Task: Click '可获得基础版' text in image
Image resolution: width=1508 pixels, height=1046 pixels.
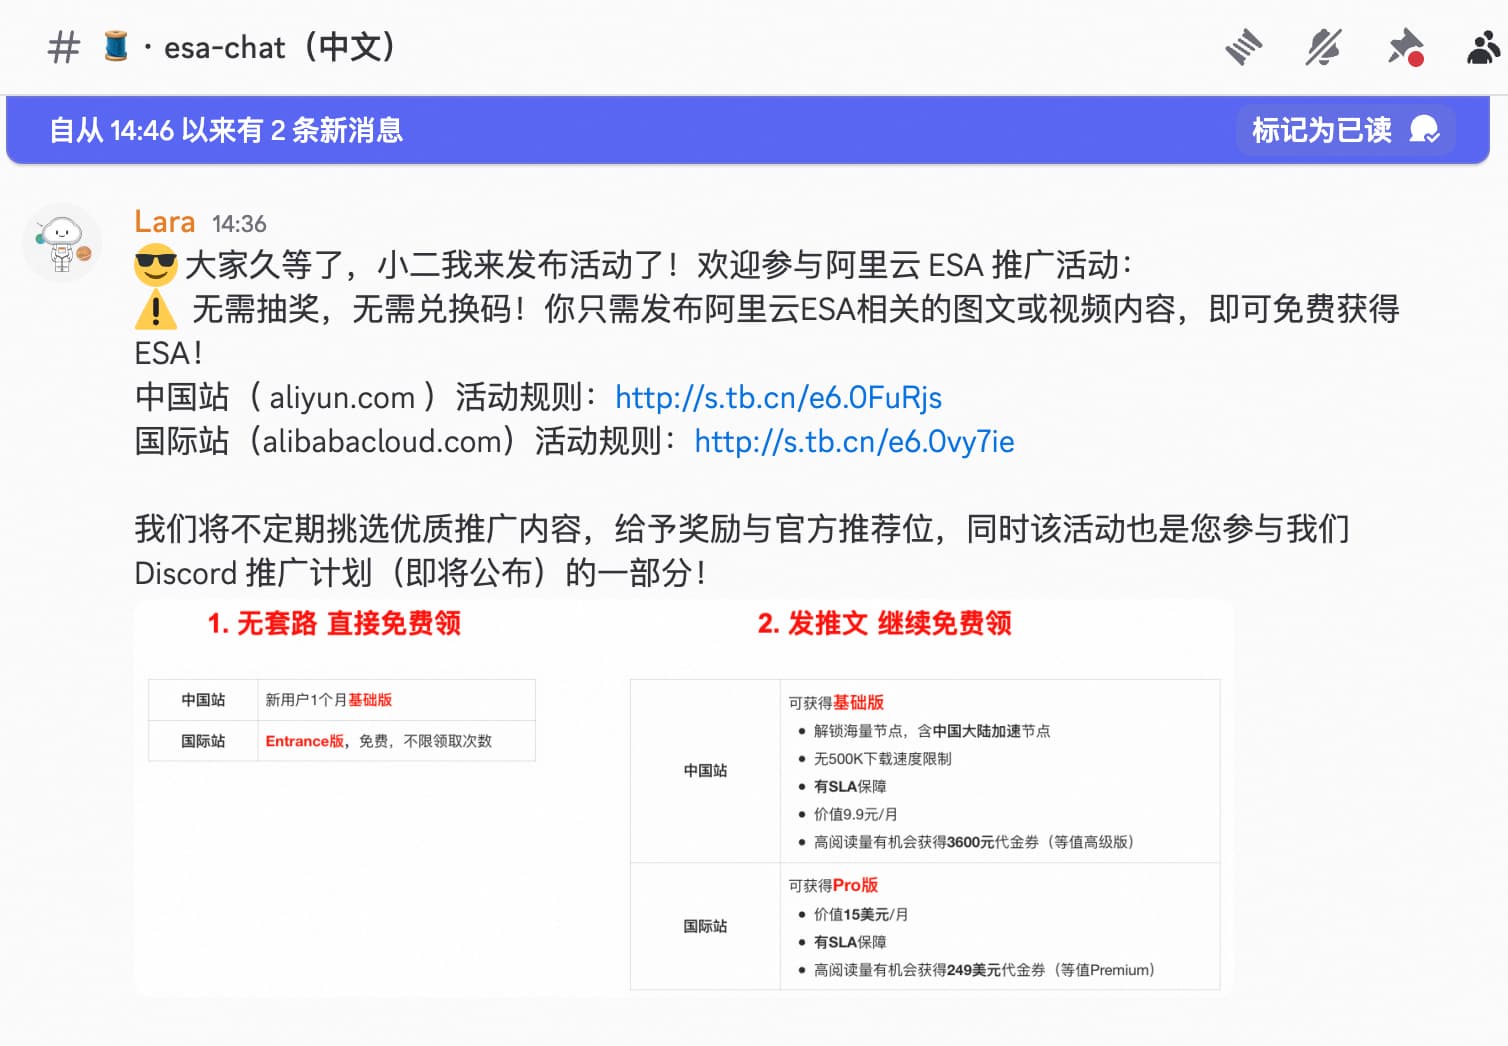Action: click(836, 703)
